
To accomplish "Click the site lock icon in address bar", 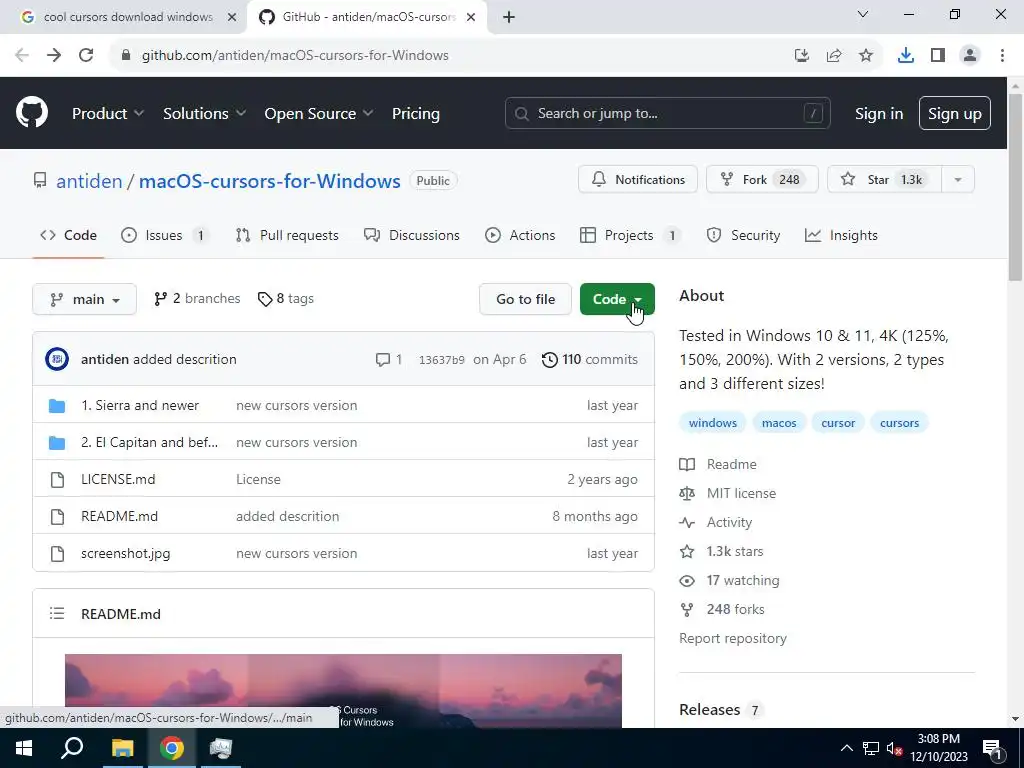I will 126,56.
